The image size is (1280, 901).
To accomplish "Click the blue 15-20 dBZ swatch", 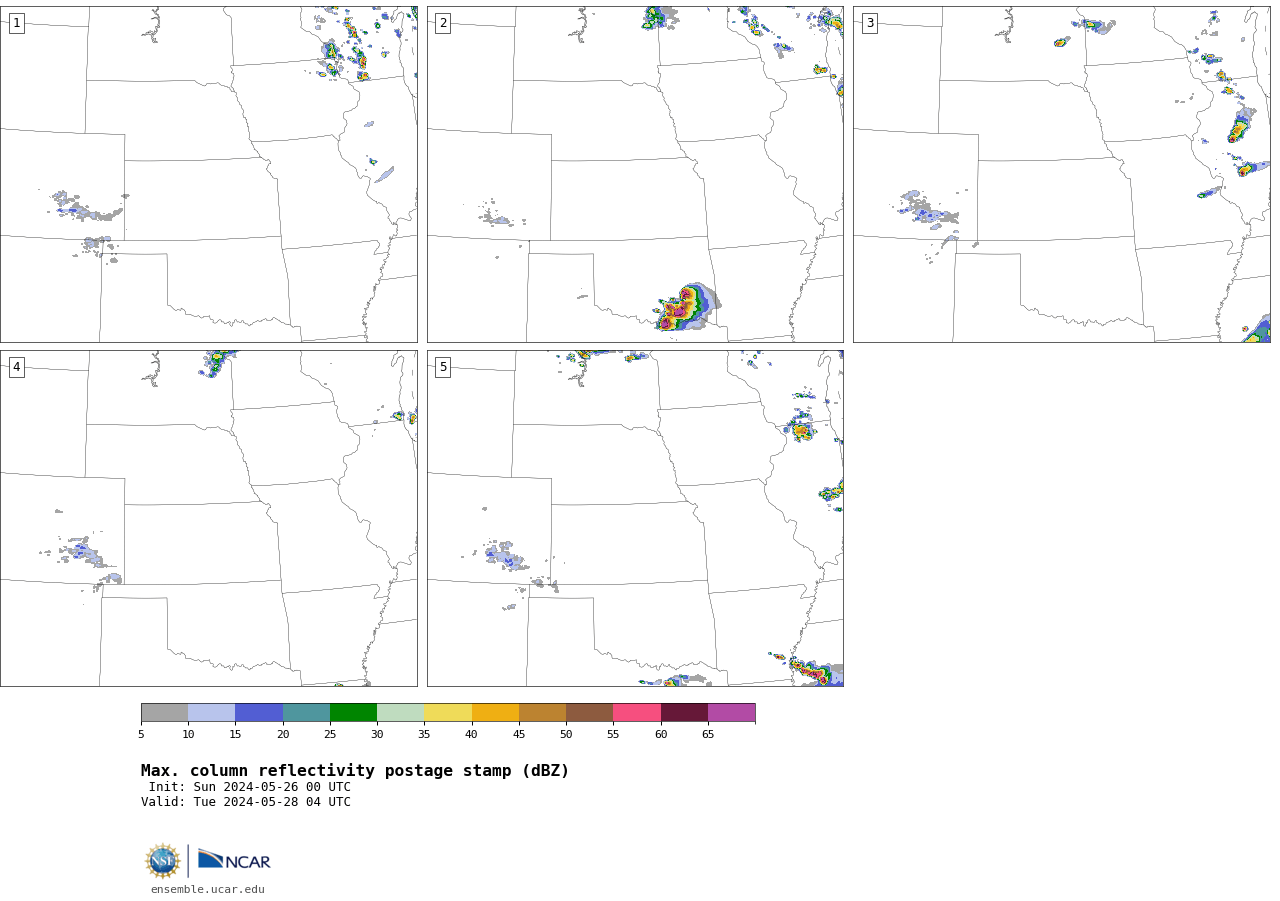I will tap(259, 712).
